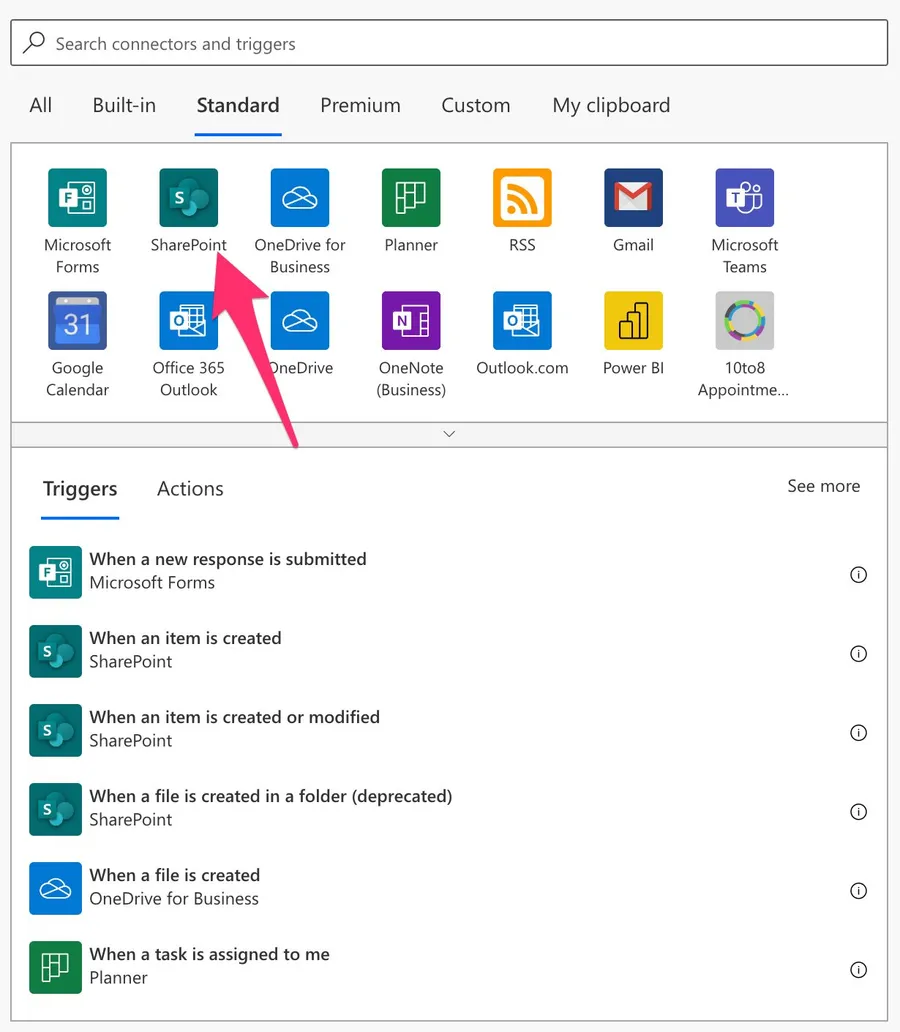The image size is (900, 1032).
Task: Click the Search connectors and triggers field
Action: pos(449,44)
